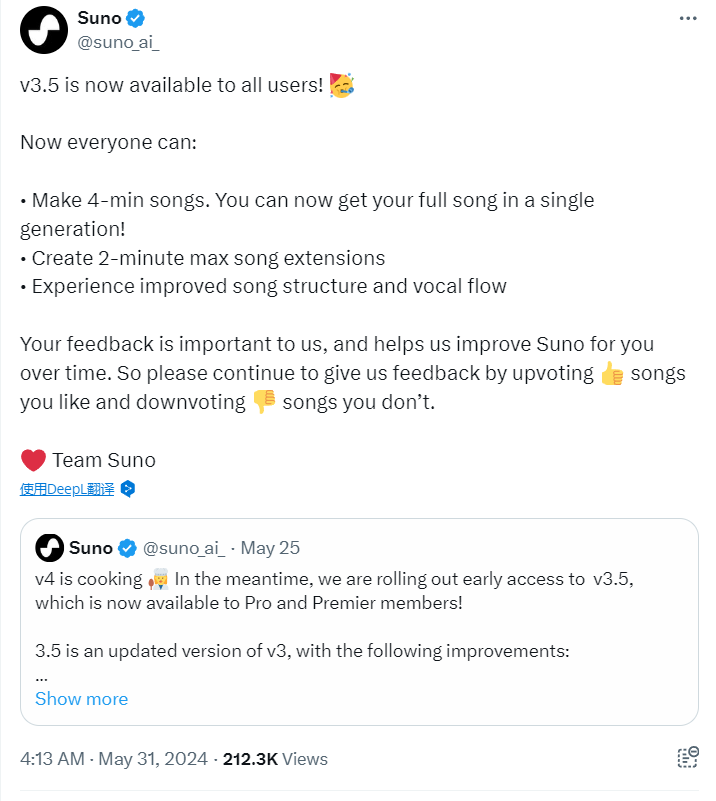This screenshot has width=716, height=801.
Task: Expand the quoted tweet with Show more
Action: pos(81,698)
